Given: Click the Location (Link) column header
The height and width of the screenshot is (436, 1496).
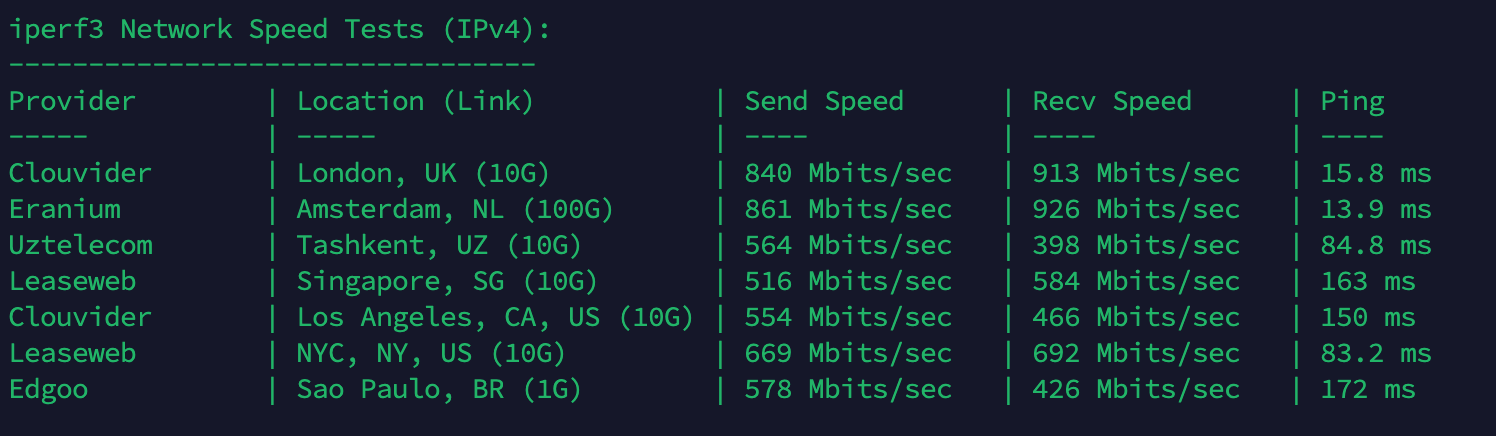Looking at the screenshot, I should [x=415, y=101].
